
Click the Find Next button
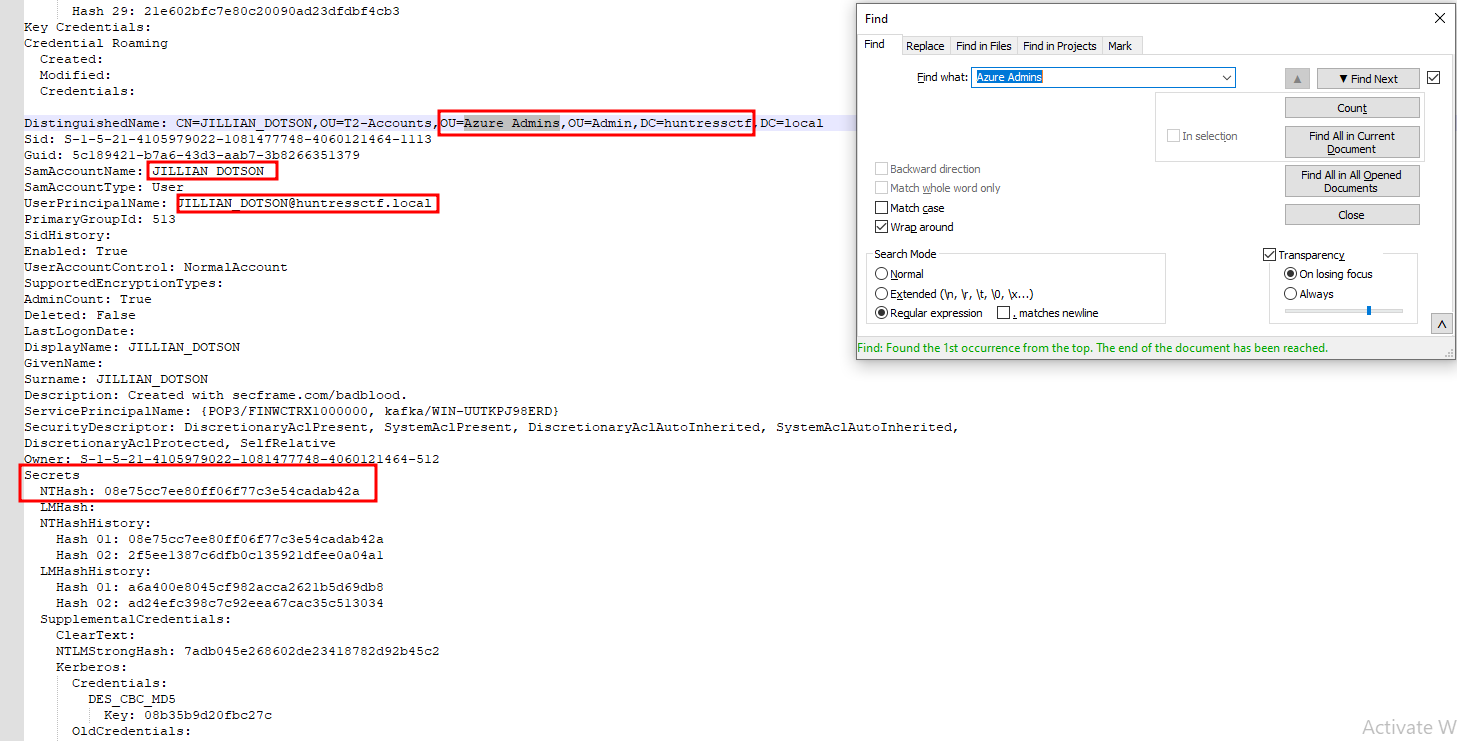click(x=1368, y=78)
